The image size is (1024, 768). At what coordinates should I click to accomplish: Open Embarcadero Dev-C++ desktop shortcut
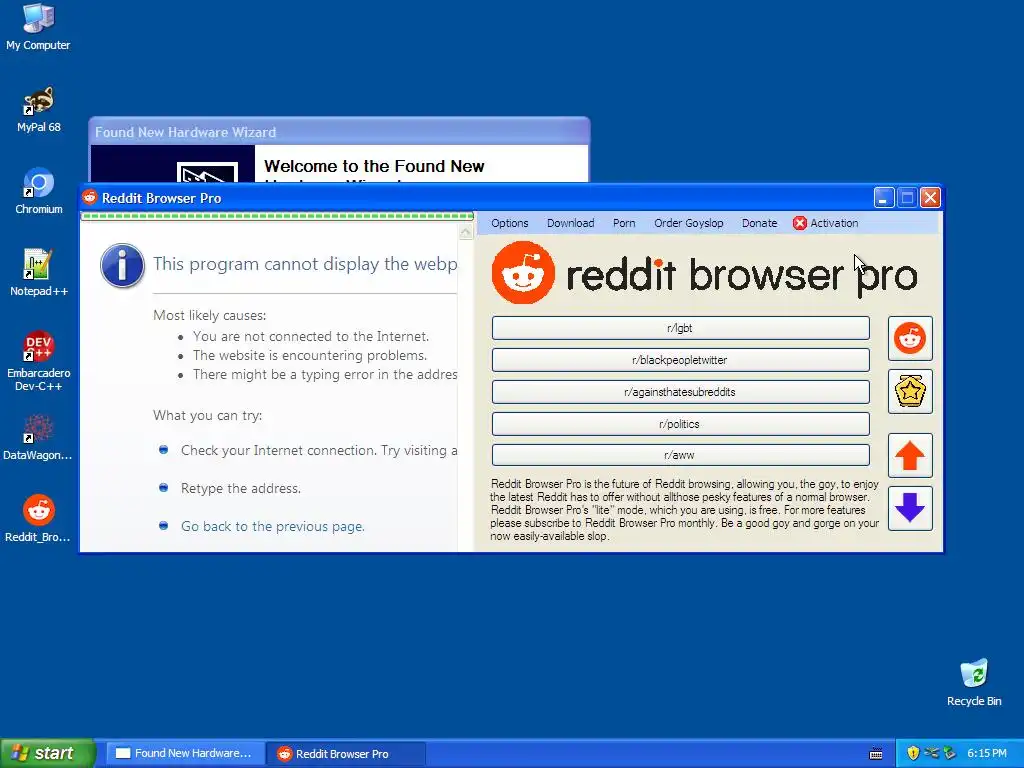pos(39,361)
